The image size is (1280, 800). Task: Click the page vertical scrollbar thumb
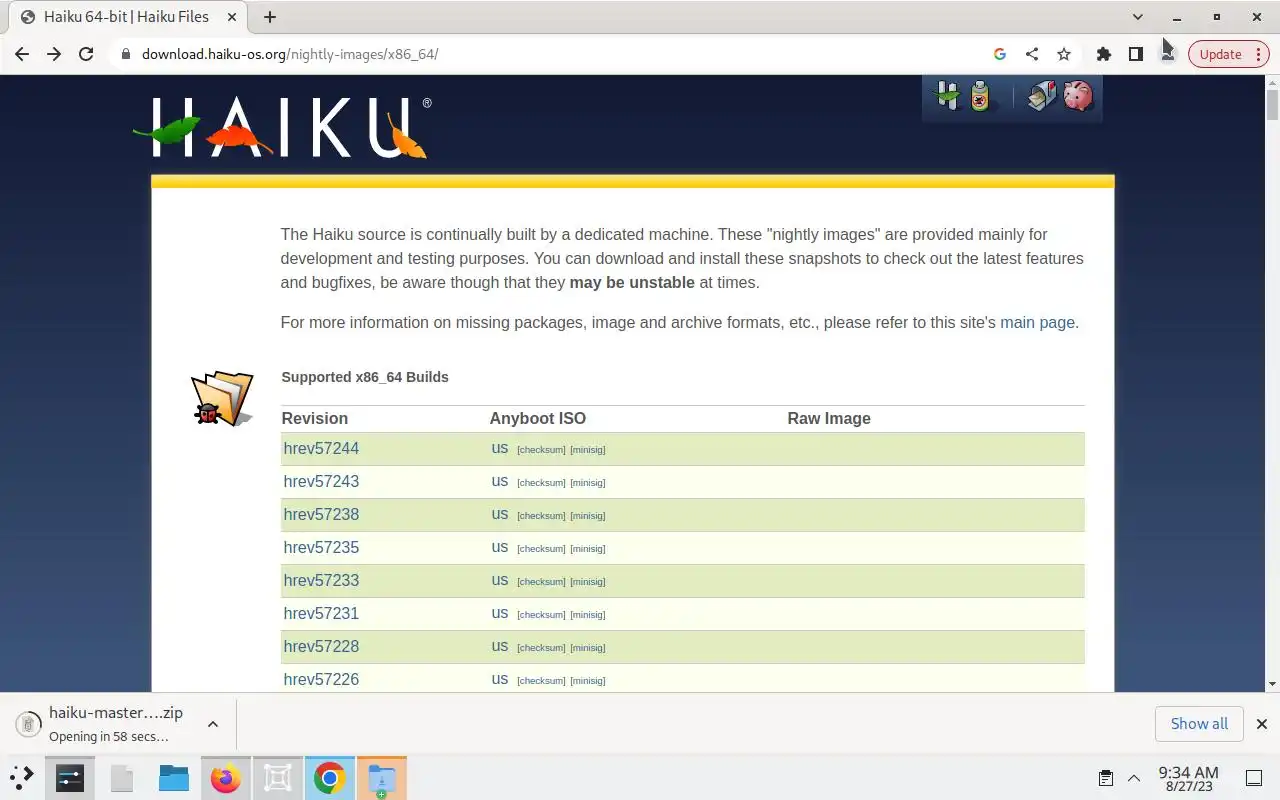[1272, 104]
